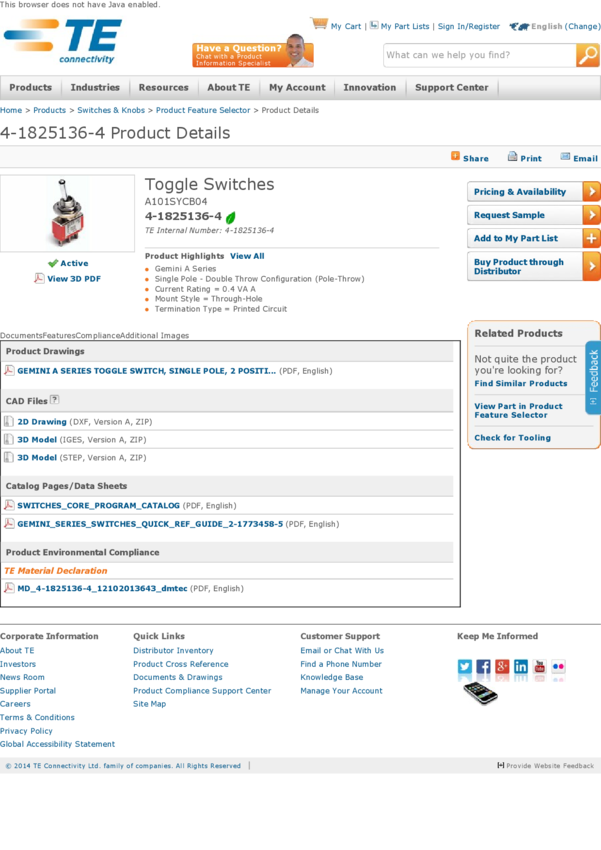The height and width of the screenshot is (850, 601).
Task: Open the LinkedIn social icon
Action: pos(521,667)
